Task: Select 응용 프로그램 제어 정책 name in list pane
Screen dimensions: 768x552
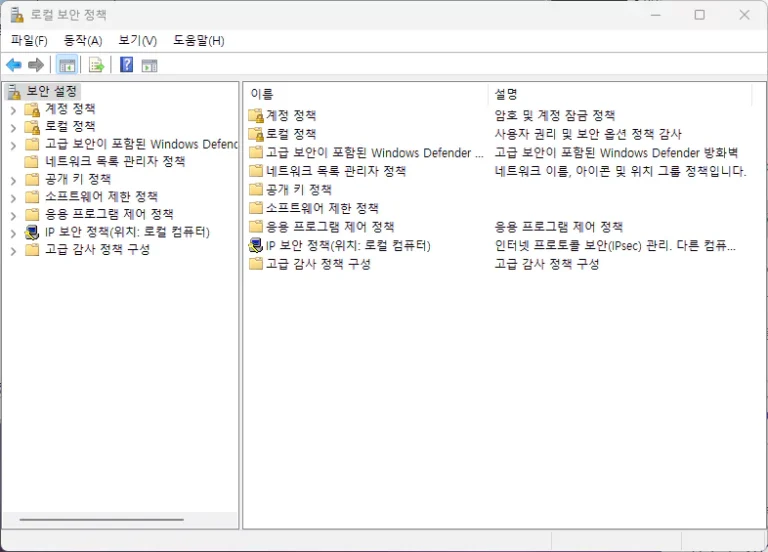Action: click(330, 227)
